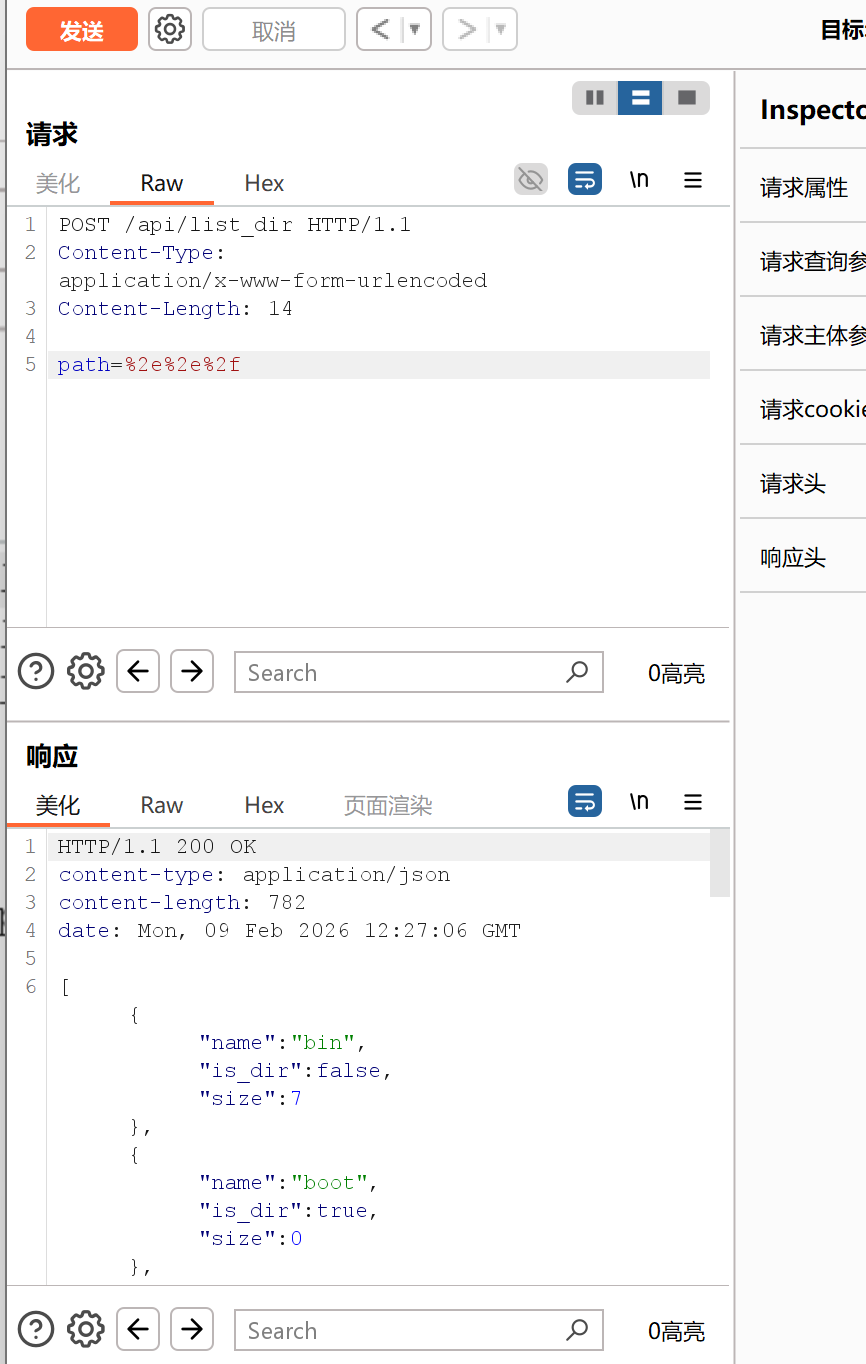
Task: Open the request hamburger options menu
Action: point(693,180)
